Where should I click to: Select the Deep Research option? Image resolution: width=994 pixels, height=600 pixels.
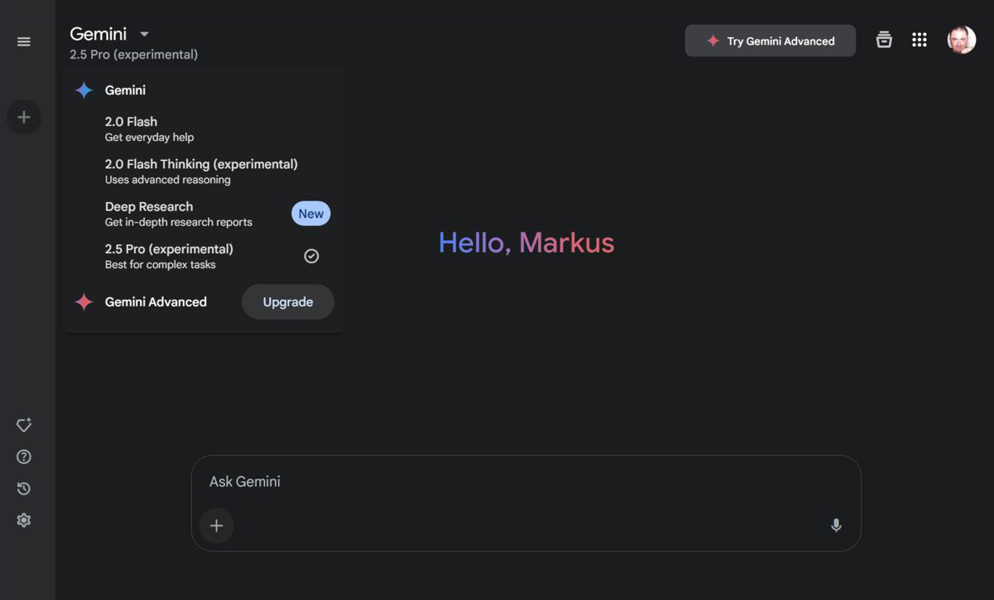pyautogui.click(x=203, y=214)
